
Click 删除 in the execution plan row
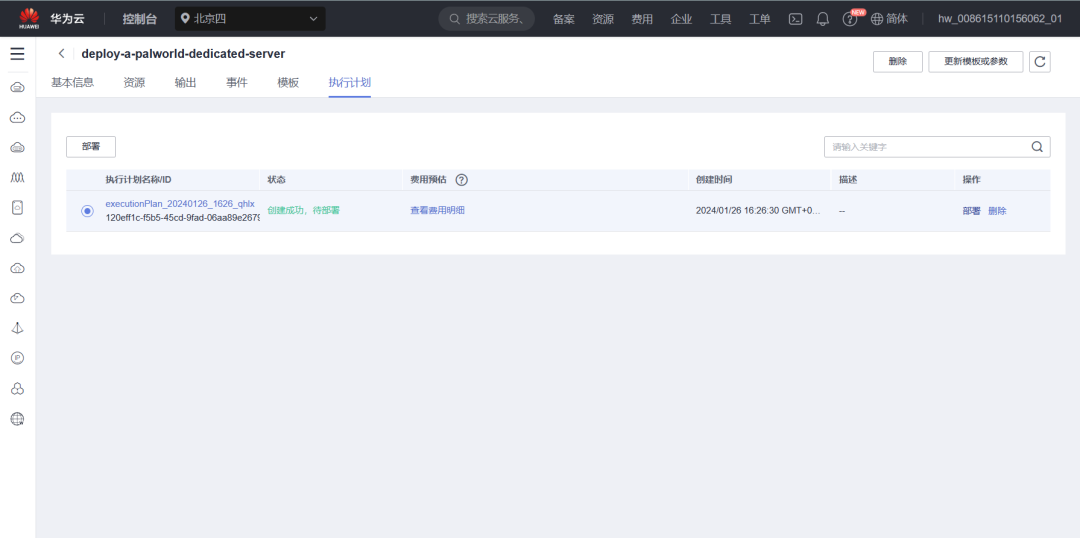tap(997, 211)
